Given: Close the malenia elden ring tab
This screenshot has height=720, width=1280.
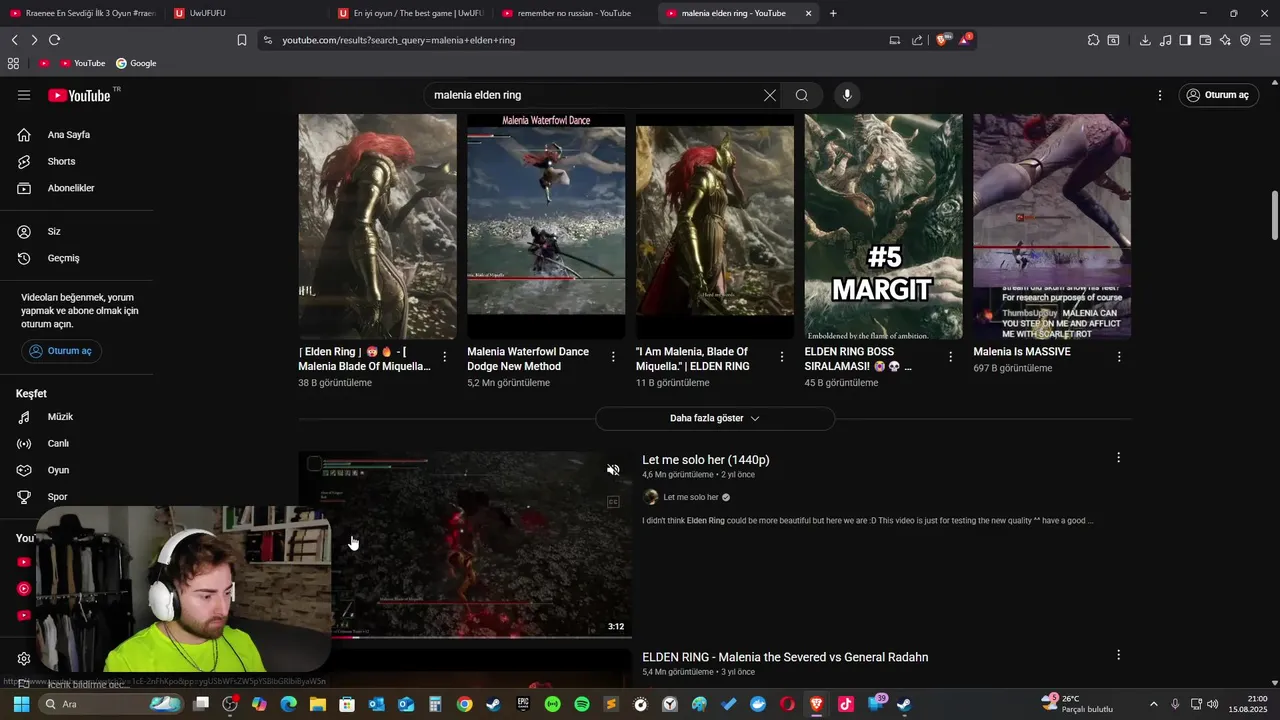Looking at the screenshot, I should [808, 13].
